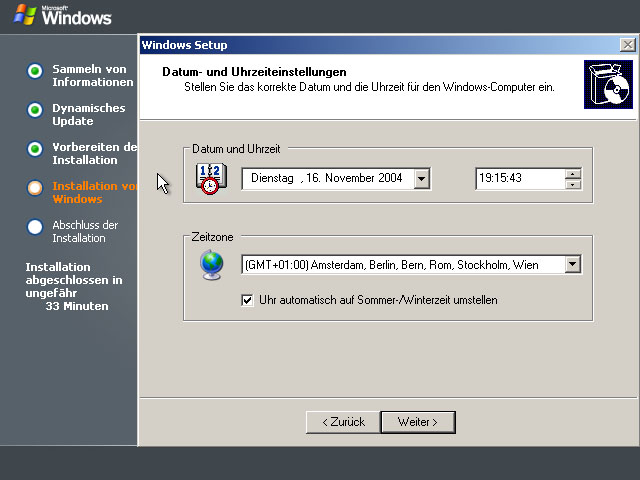Click the 'Vorbereiten der Installation' step bullet

tap(35, 148)
